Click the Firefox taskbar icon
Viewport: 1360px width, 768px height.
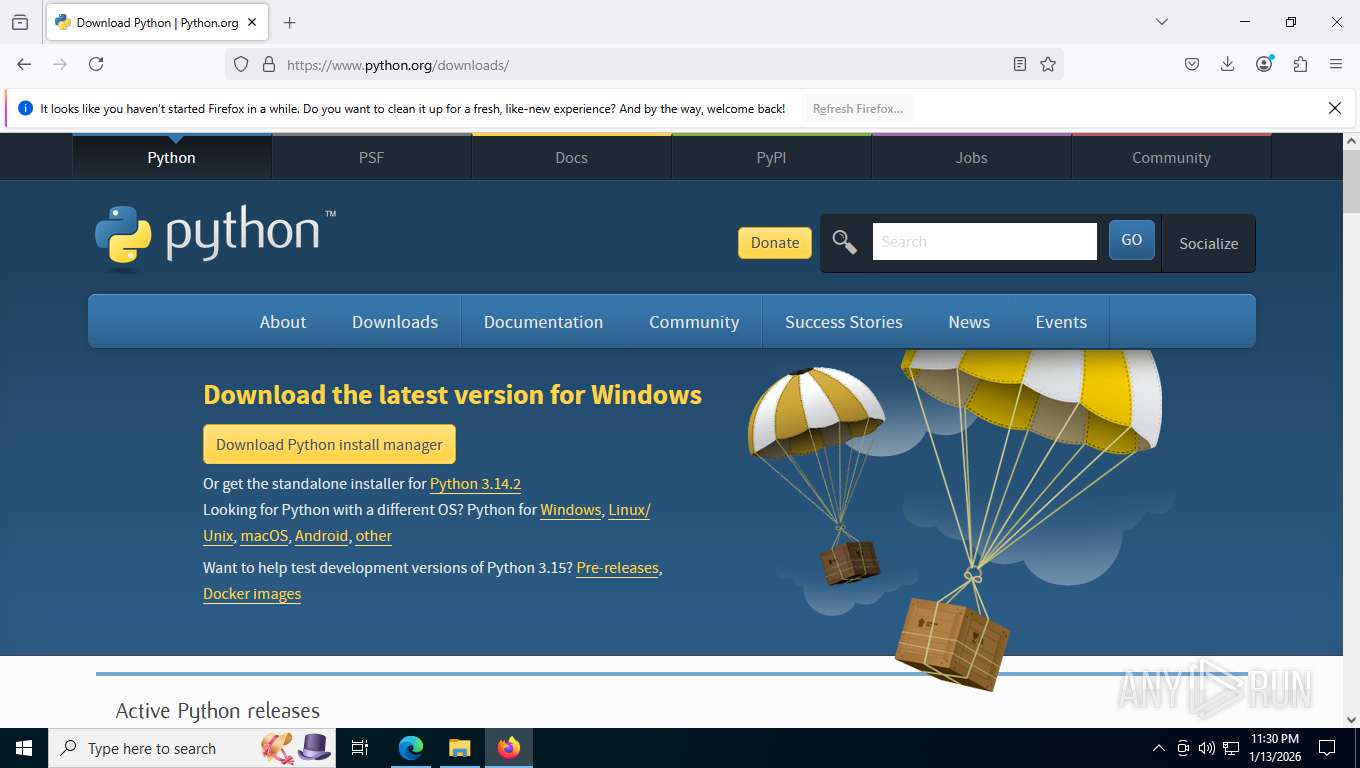(509, 748)
